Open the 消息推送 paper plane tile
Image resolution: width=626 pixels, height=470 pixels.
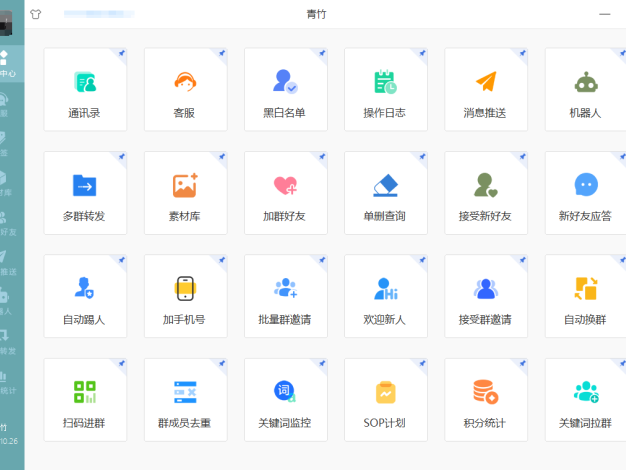[x=486, y=89]
